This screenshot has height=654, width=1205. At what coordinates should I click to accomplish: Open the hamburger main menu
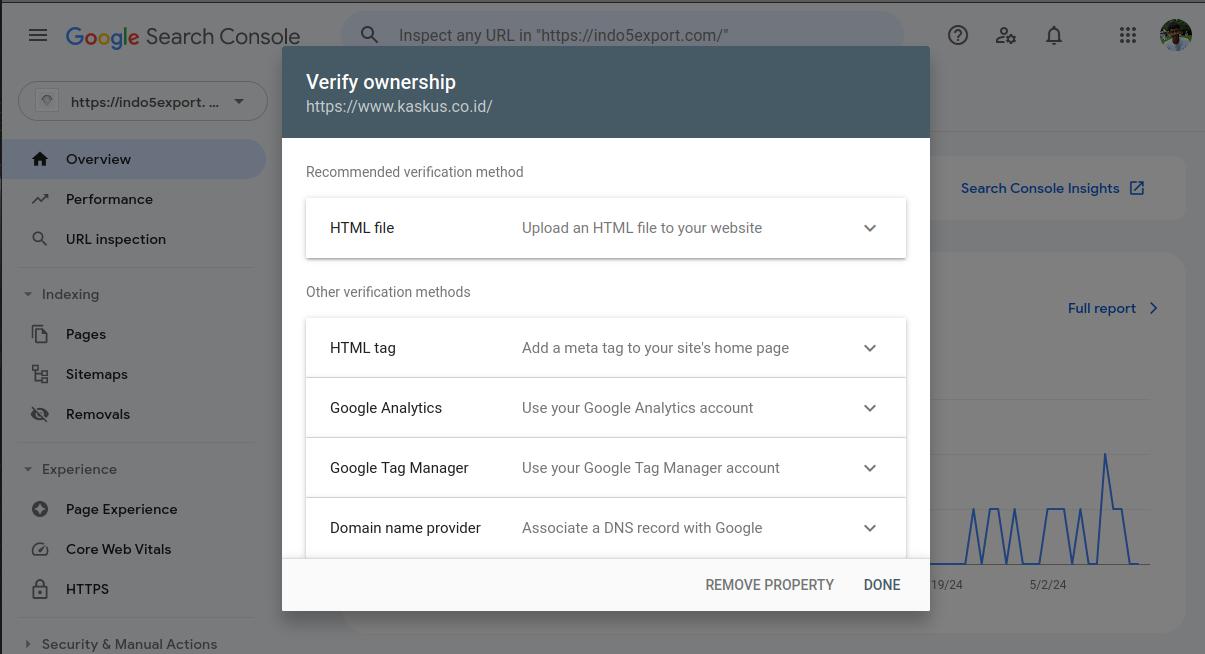(38, 35)
